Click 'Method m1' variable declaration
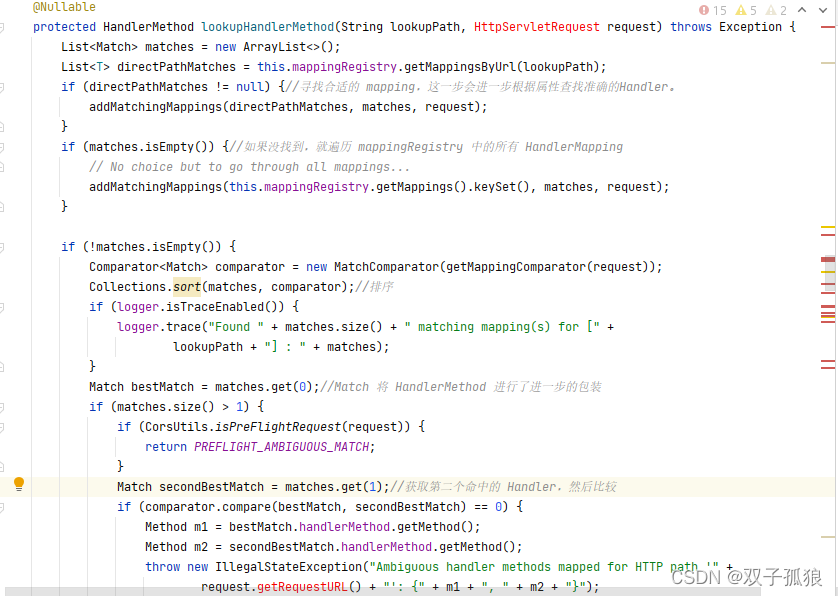The image size is (838, 596). click(x=176, y=527)
